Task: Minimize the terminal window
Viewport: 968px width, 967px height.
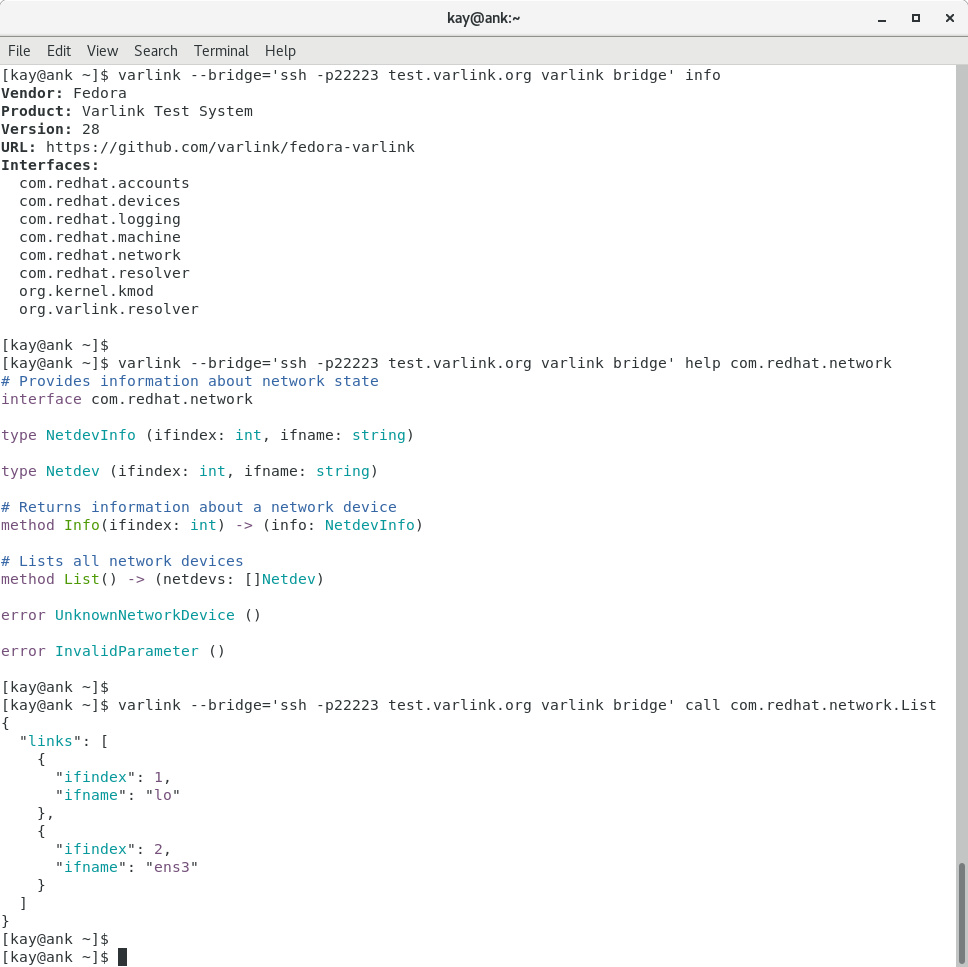Action: pyautogui.click(x=882, y=19)
